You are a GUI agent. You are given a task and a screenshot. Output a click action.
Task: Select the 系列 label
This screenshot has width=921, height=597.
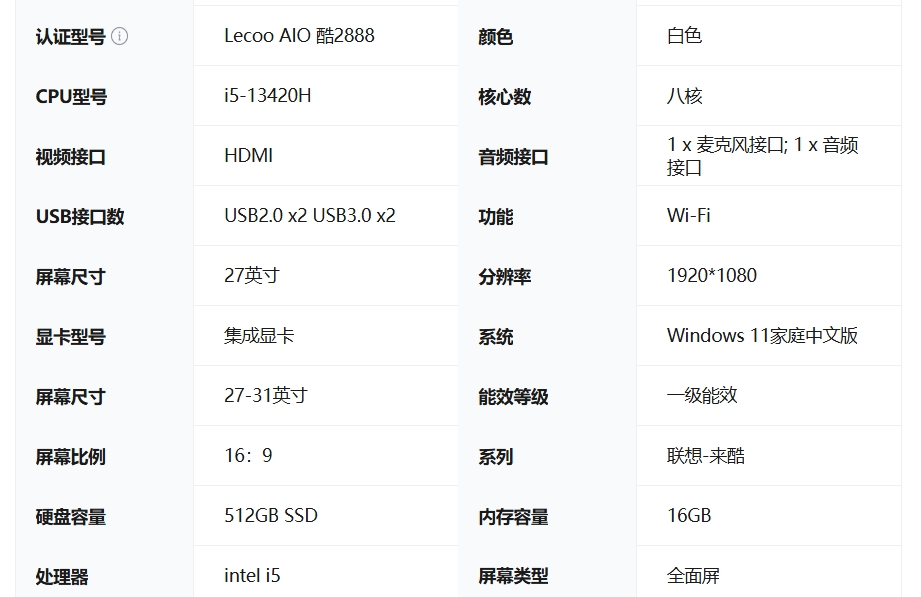tap(496, 457)
